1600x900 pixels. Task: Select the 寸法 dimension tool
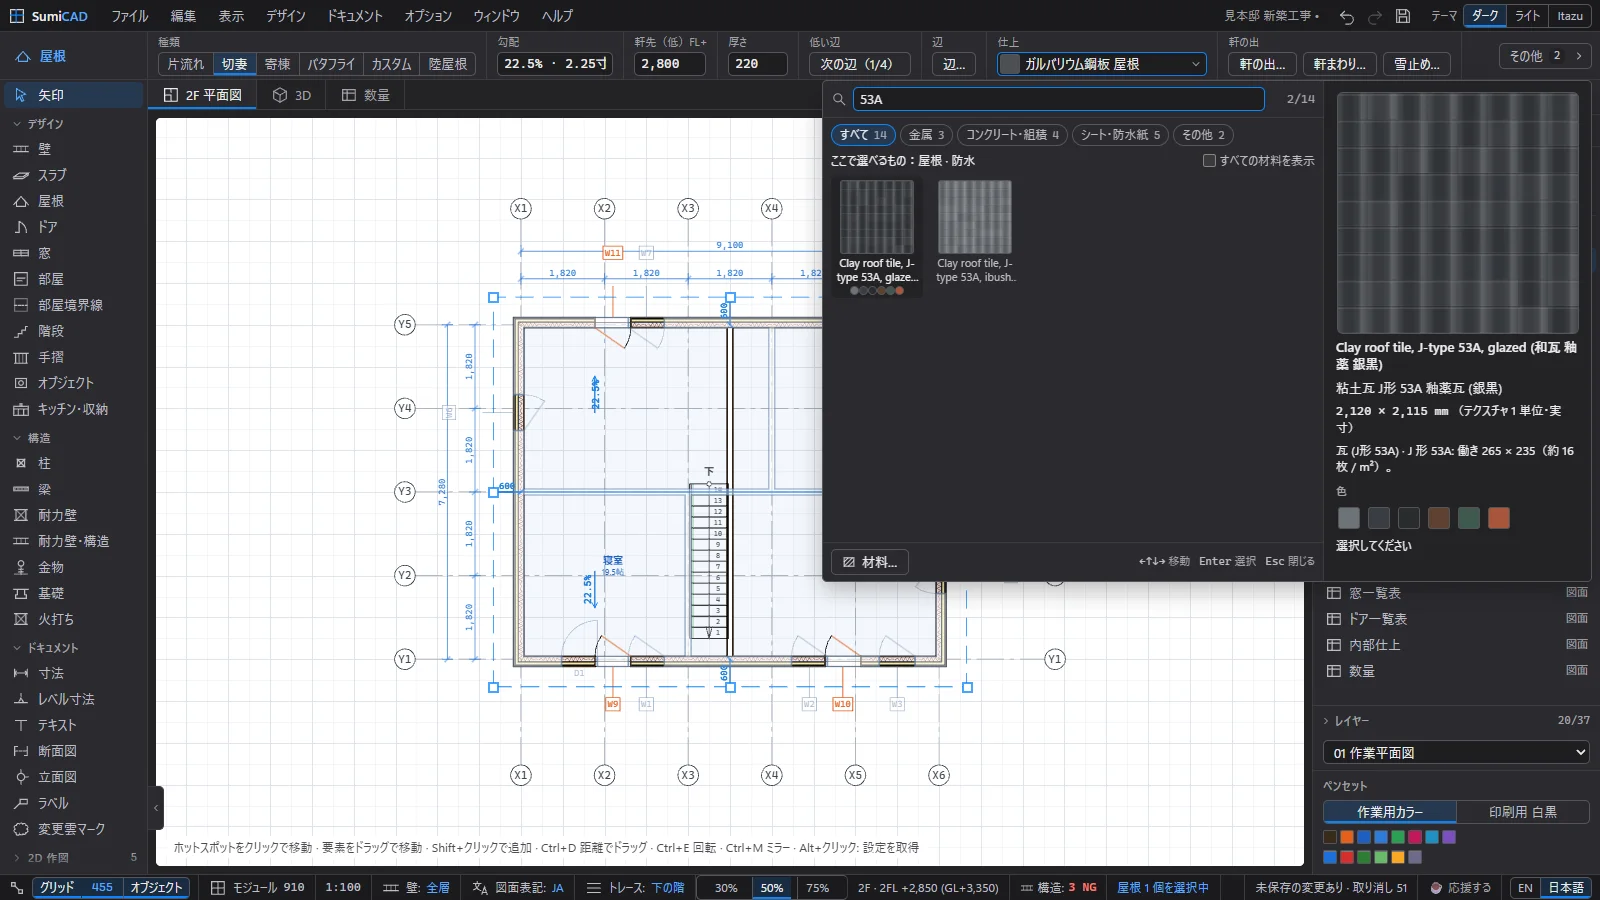(x=72, y=673)
